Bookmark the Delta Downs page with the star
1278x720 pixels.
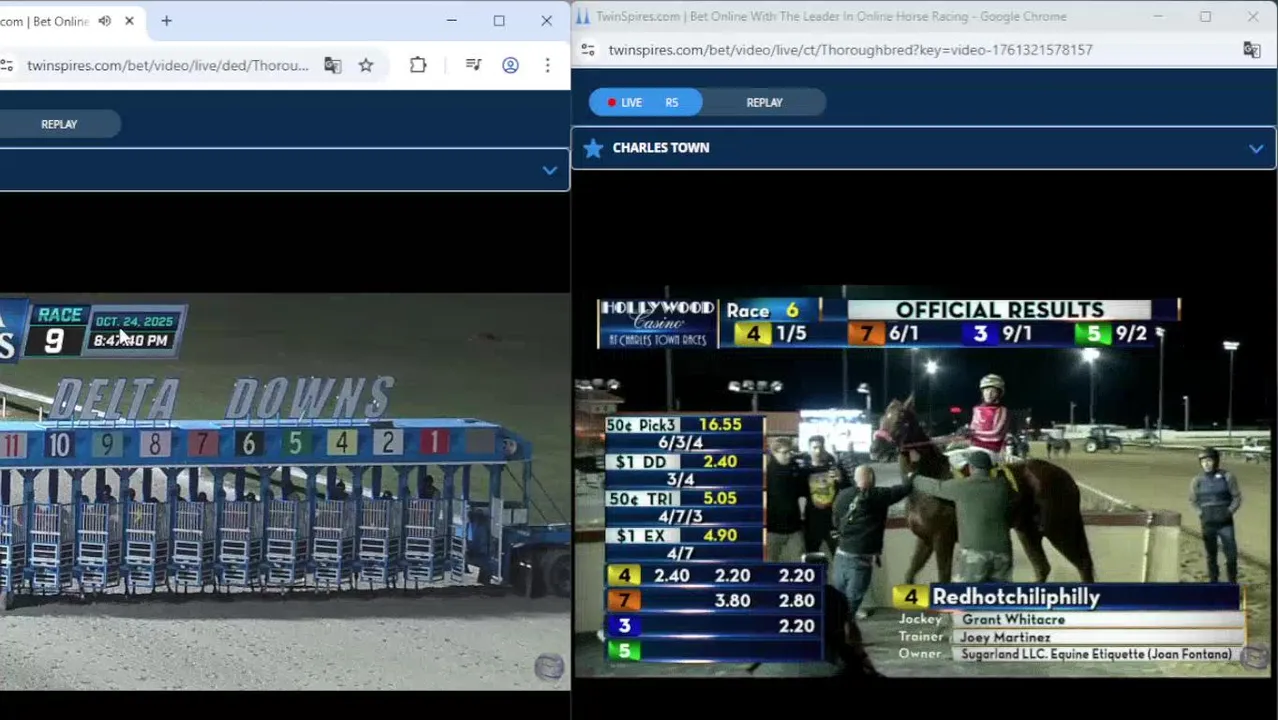pyautogui.click(x=366, y=66)
